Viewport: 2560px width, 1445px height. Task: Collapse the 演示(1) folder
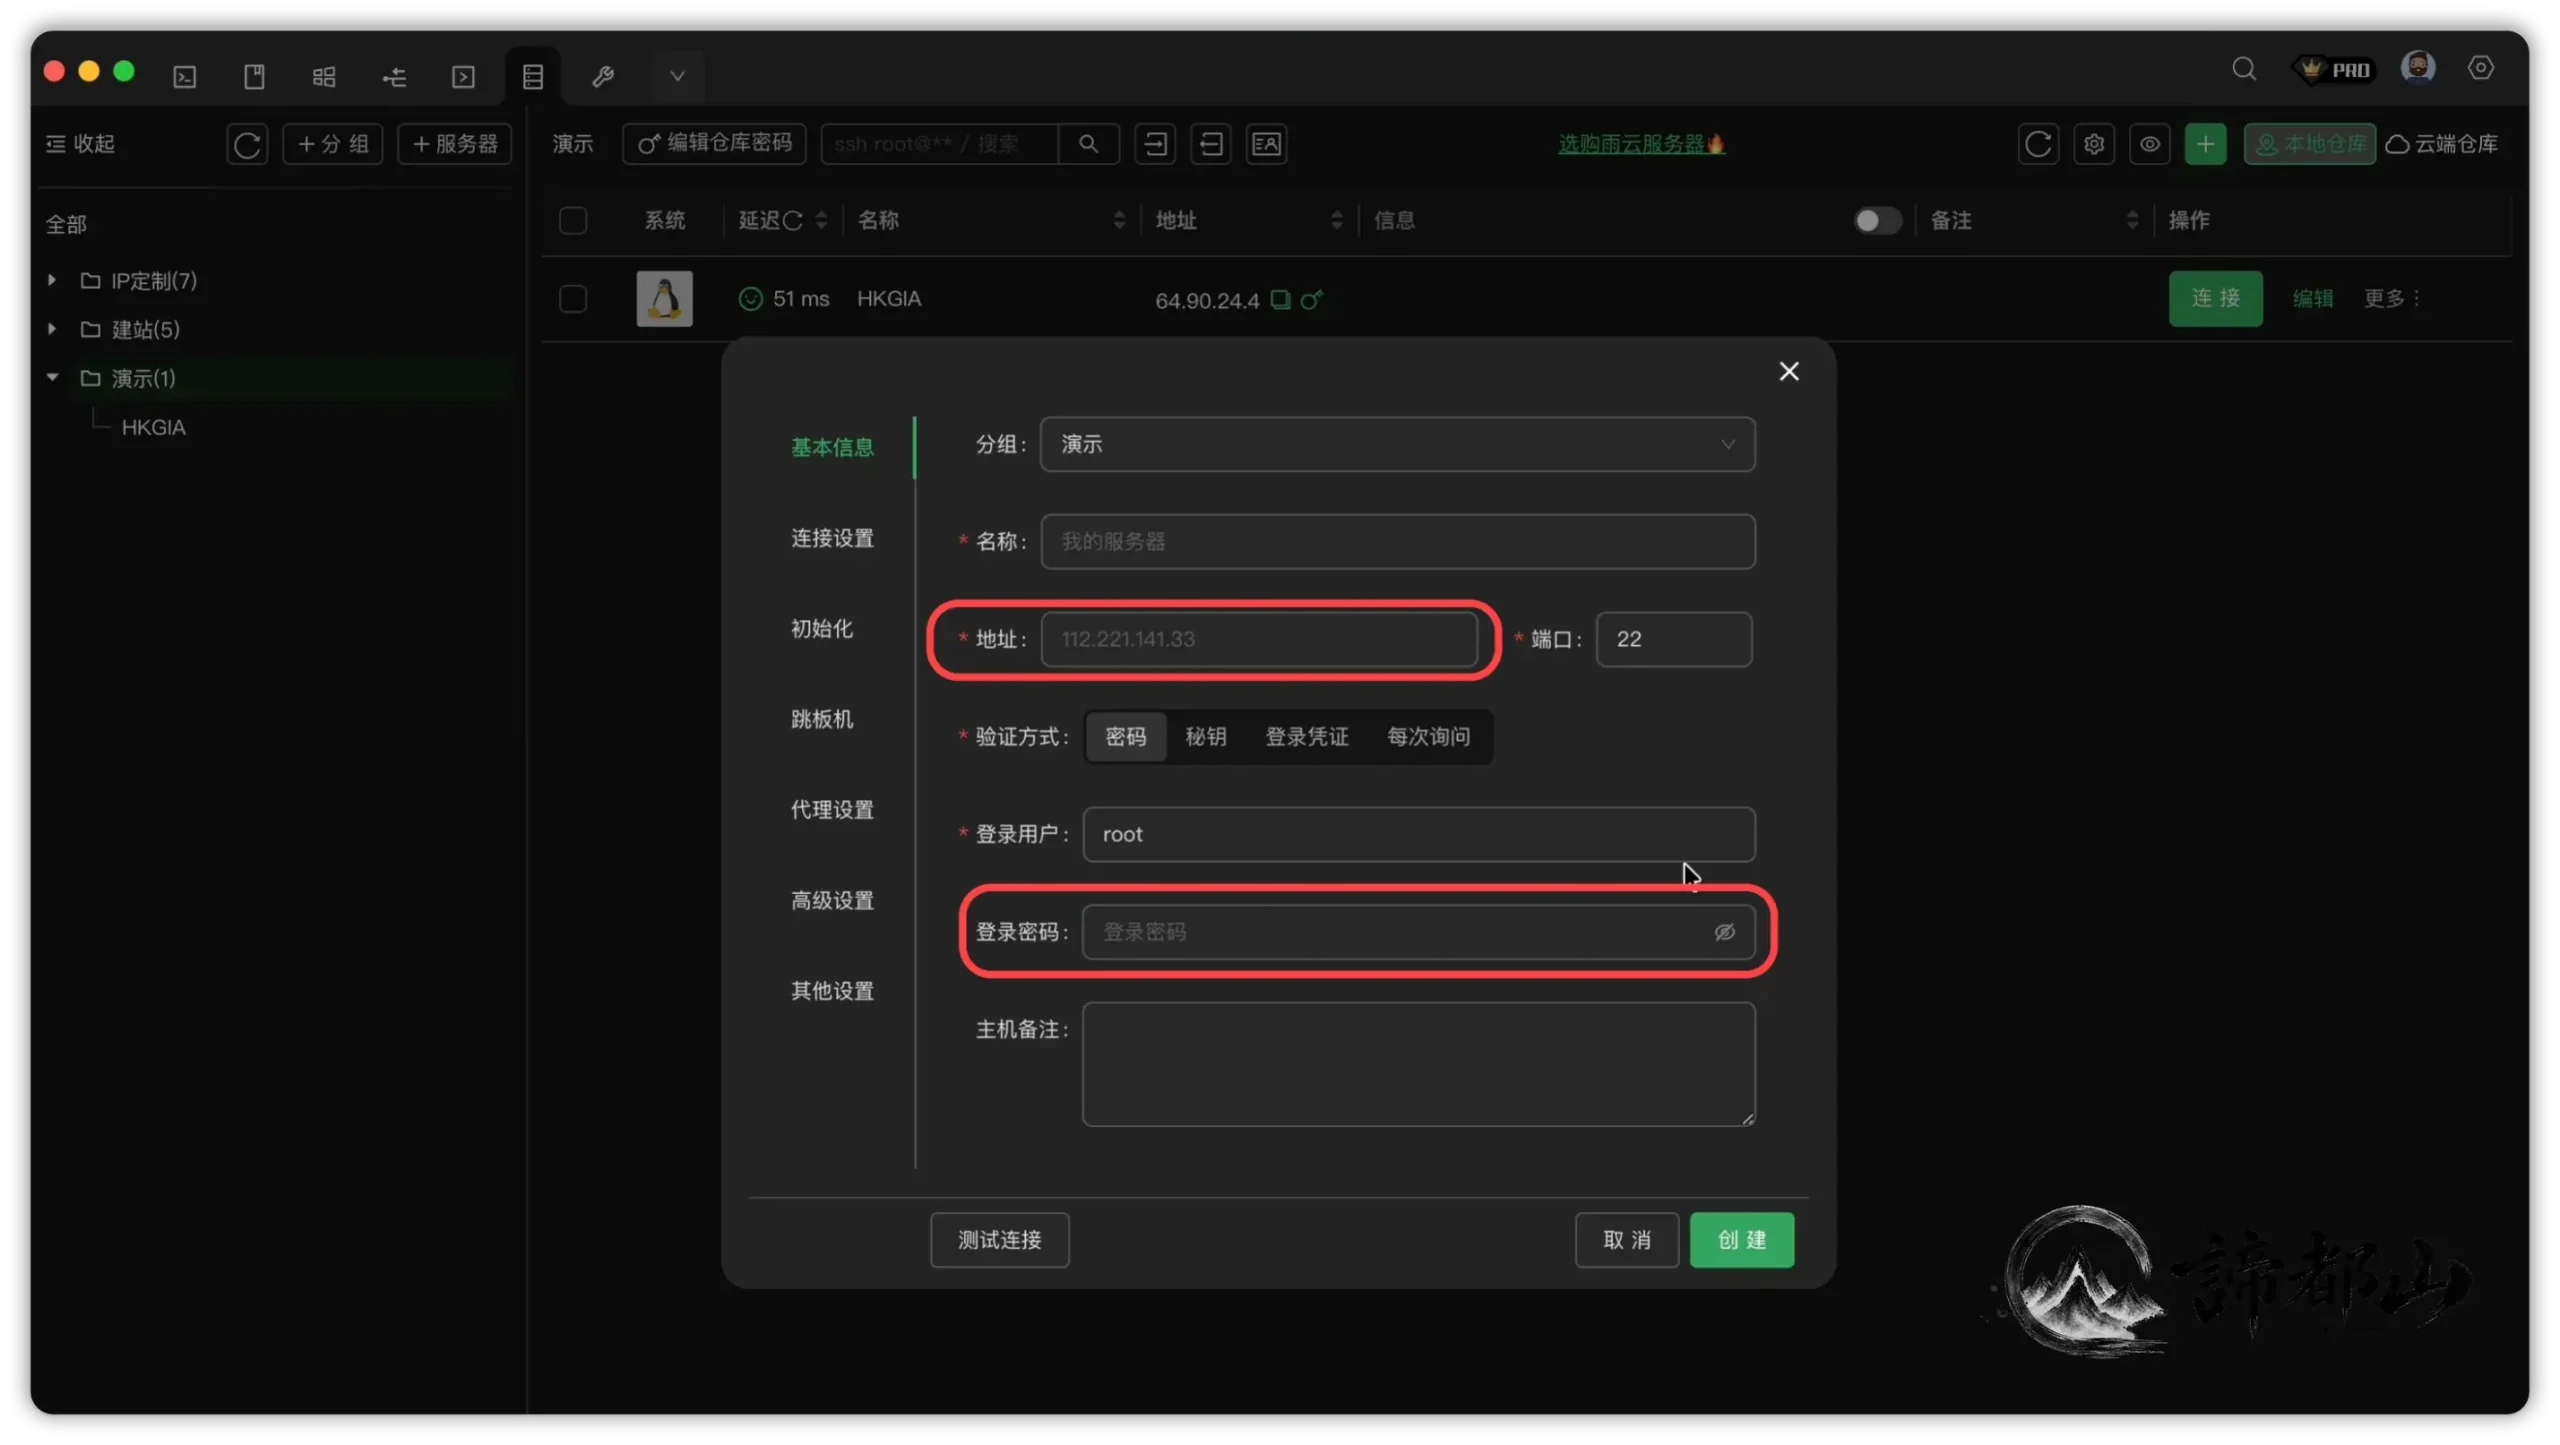(x=52, y=378)
